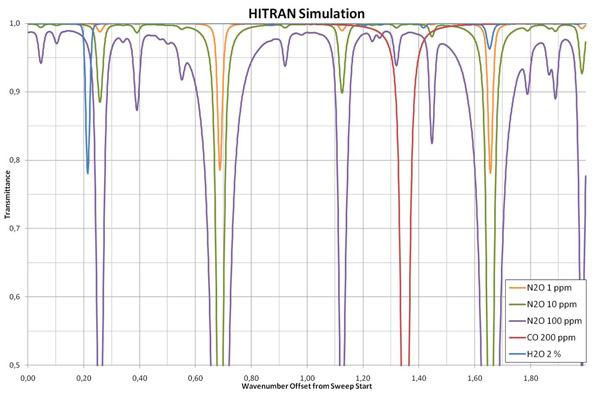The width and height of the screenshot is (600, 400).
Task: Select the N2O 100 ppm legend label
Action: point(555,321)
